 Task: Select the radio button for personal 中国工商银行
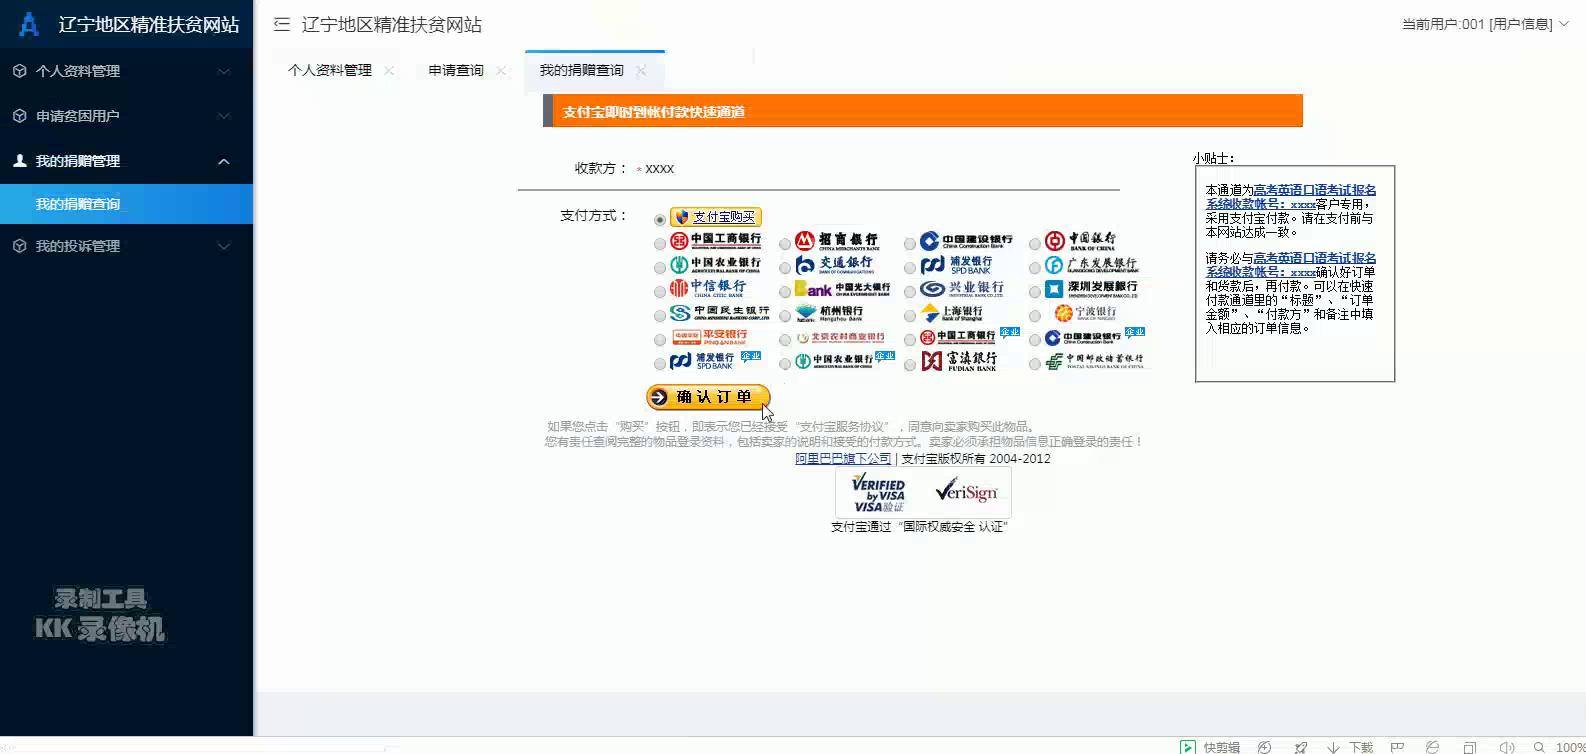pyautogui.click(x=659, y=243)
